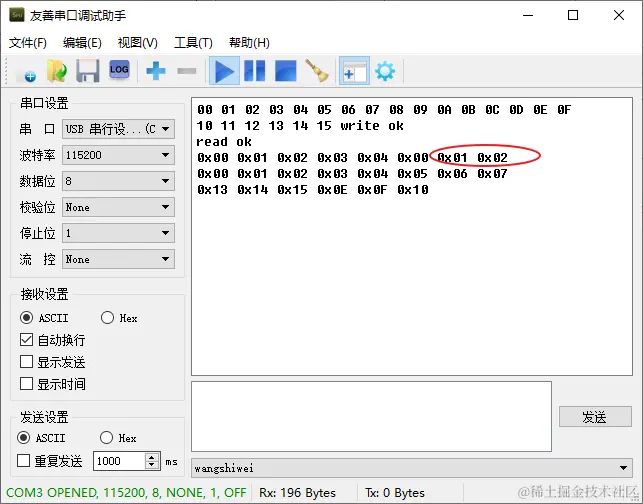This screenshot has height=504, width=643.
Task: Maximize the window
Action: pos(572,15)
